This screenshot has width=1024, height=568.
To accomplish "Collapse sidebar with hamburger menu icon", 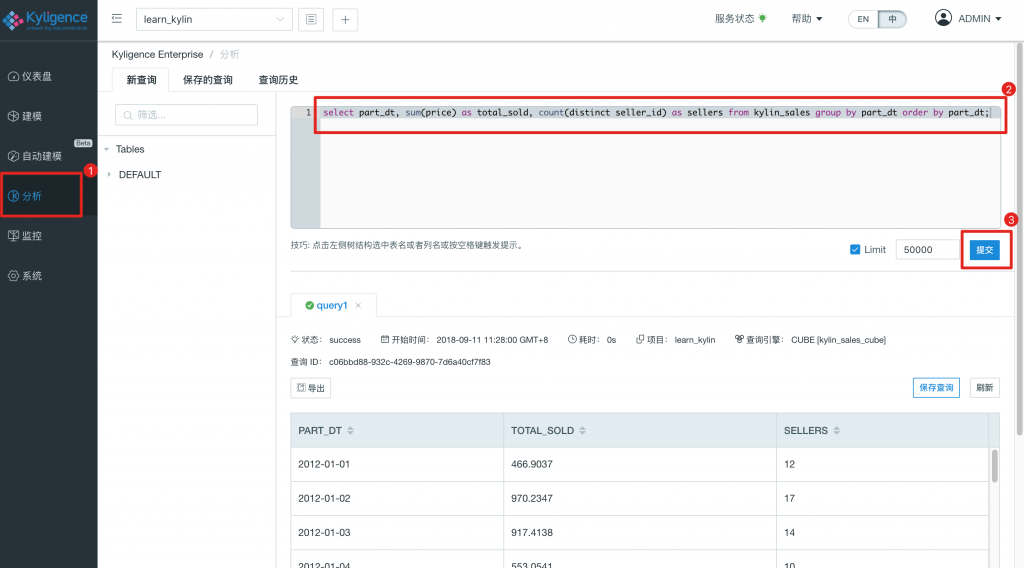I will (x=117, y=18).
